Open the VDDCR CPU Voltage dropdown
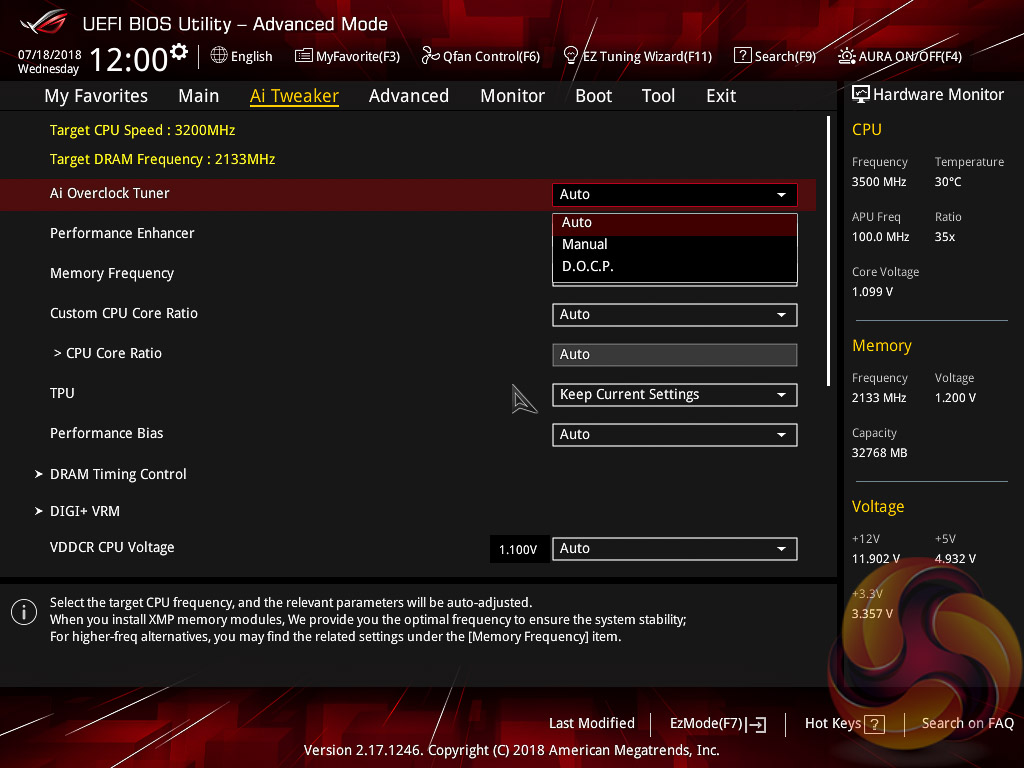Screen dimensions: 1024x768 (675, 549)
